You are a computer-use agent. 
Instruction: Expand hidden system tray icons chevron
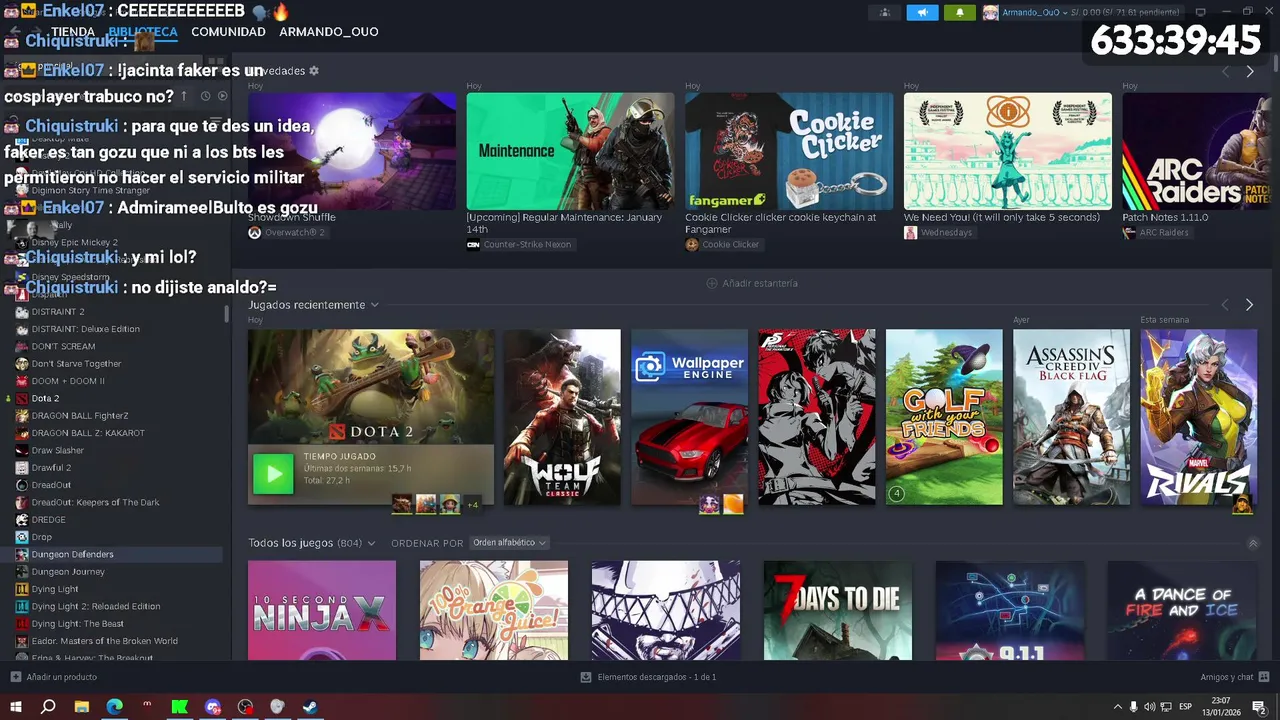click(x=1118, y=707)
